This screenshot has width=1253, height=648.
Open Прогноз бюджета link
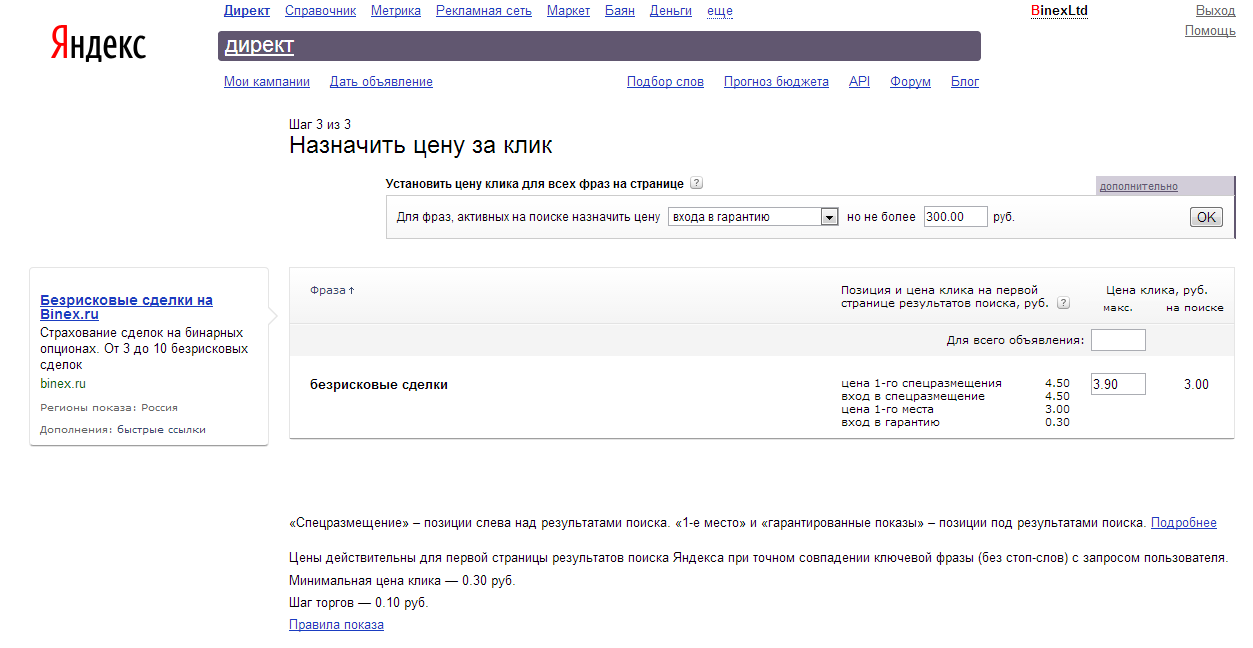776,82
